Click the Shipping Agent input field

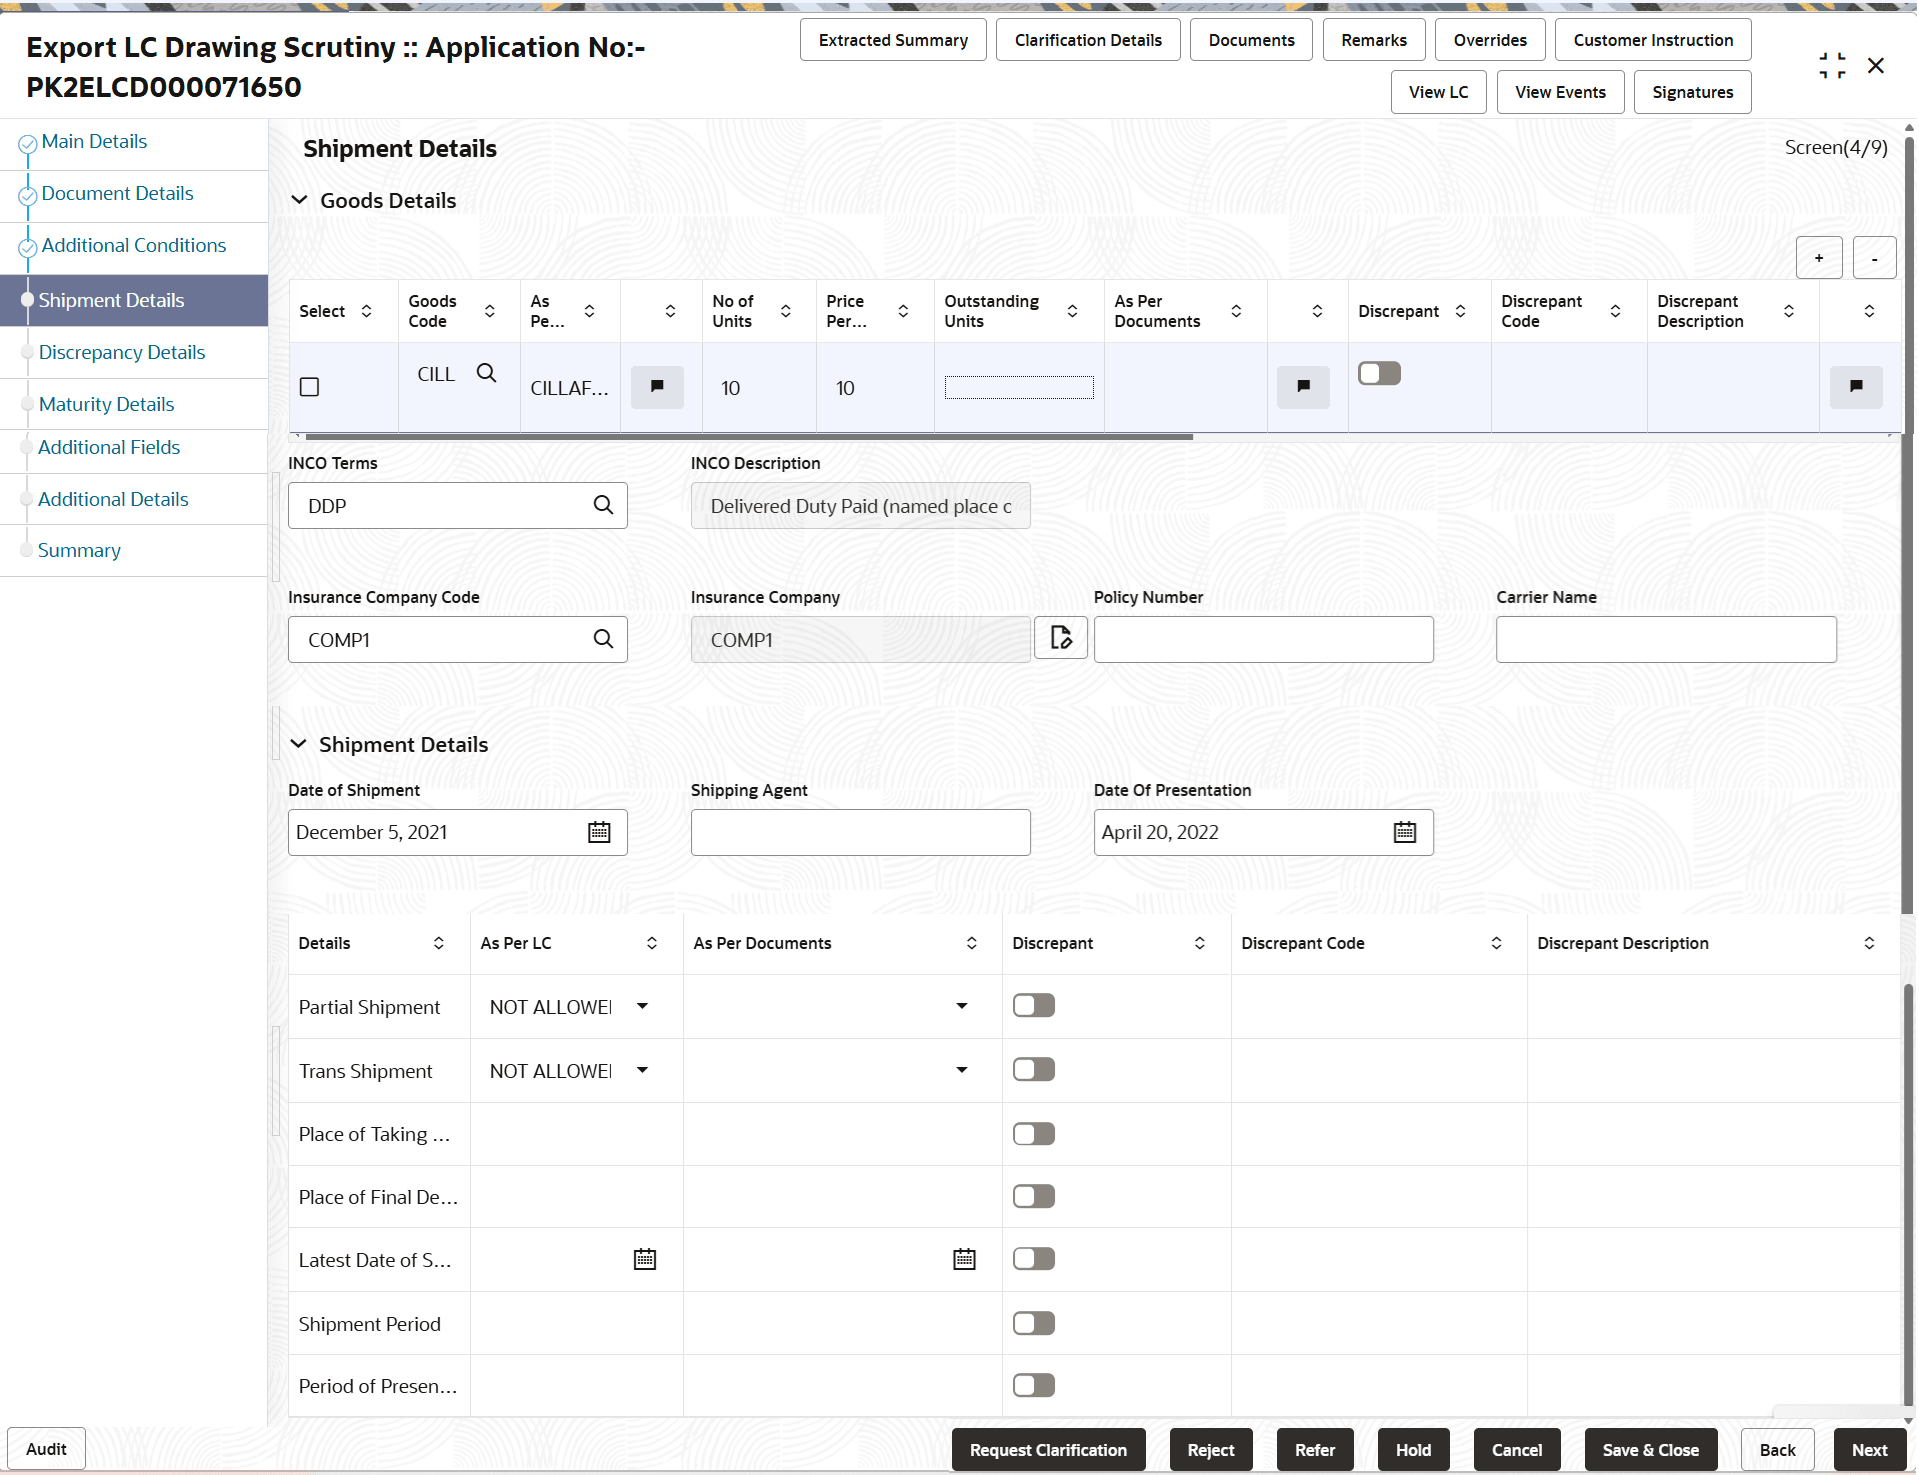pos(860,832)
